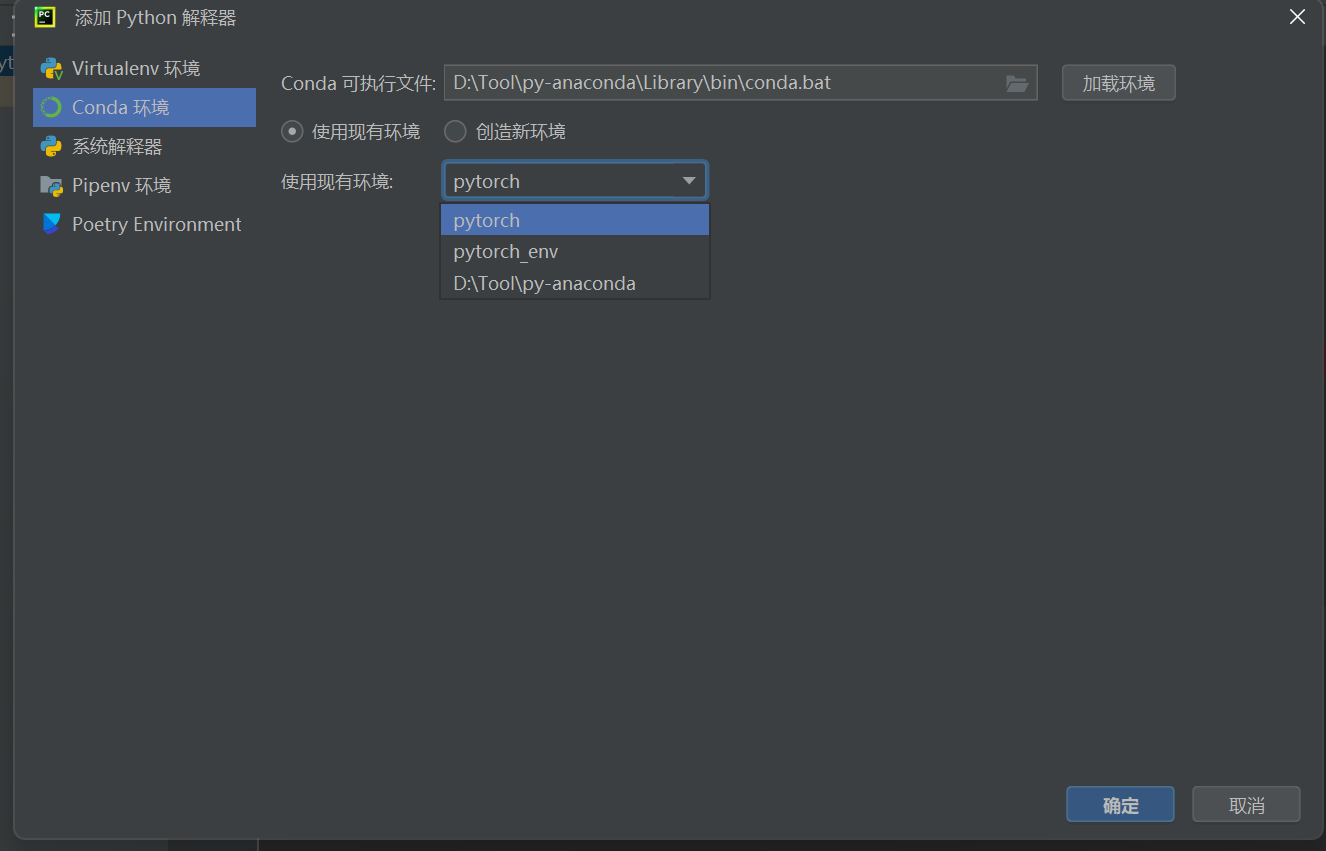Click the green Conda ring icon
Screen dimensions: 1326x851
51,108
